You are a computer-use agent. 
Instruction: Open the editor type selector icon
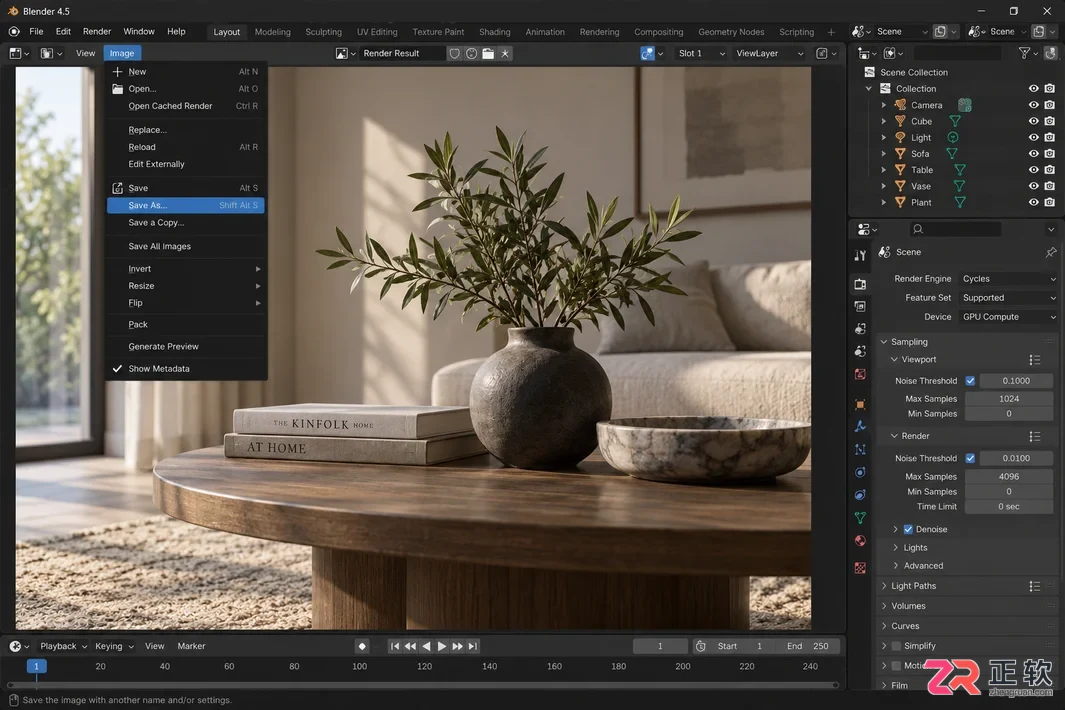click(18, 53)
